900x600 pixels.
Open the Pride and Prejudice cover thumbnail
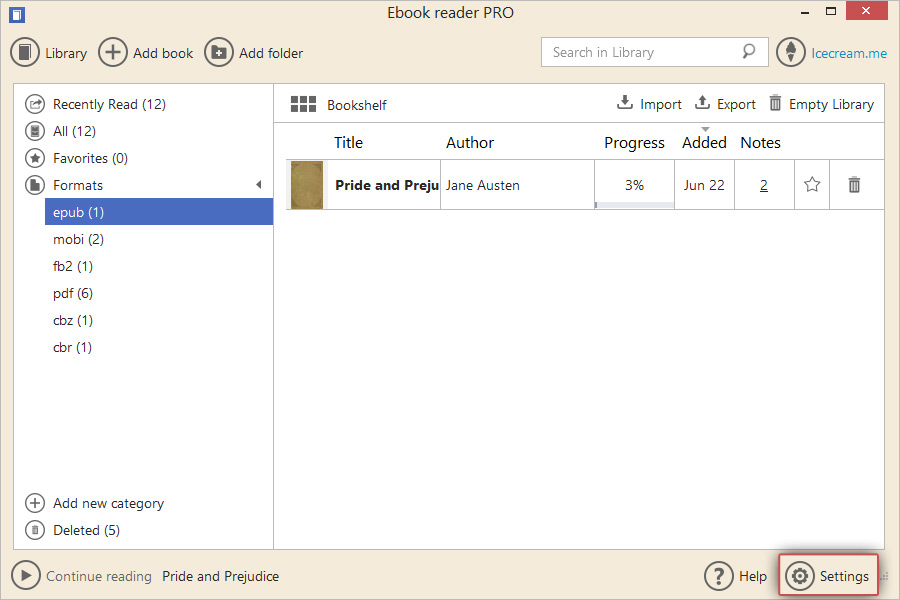pyautogui.click(x=307, y=185)
